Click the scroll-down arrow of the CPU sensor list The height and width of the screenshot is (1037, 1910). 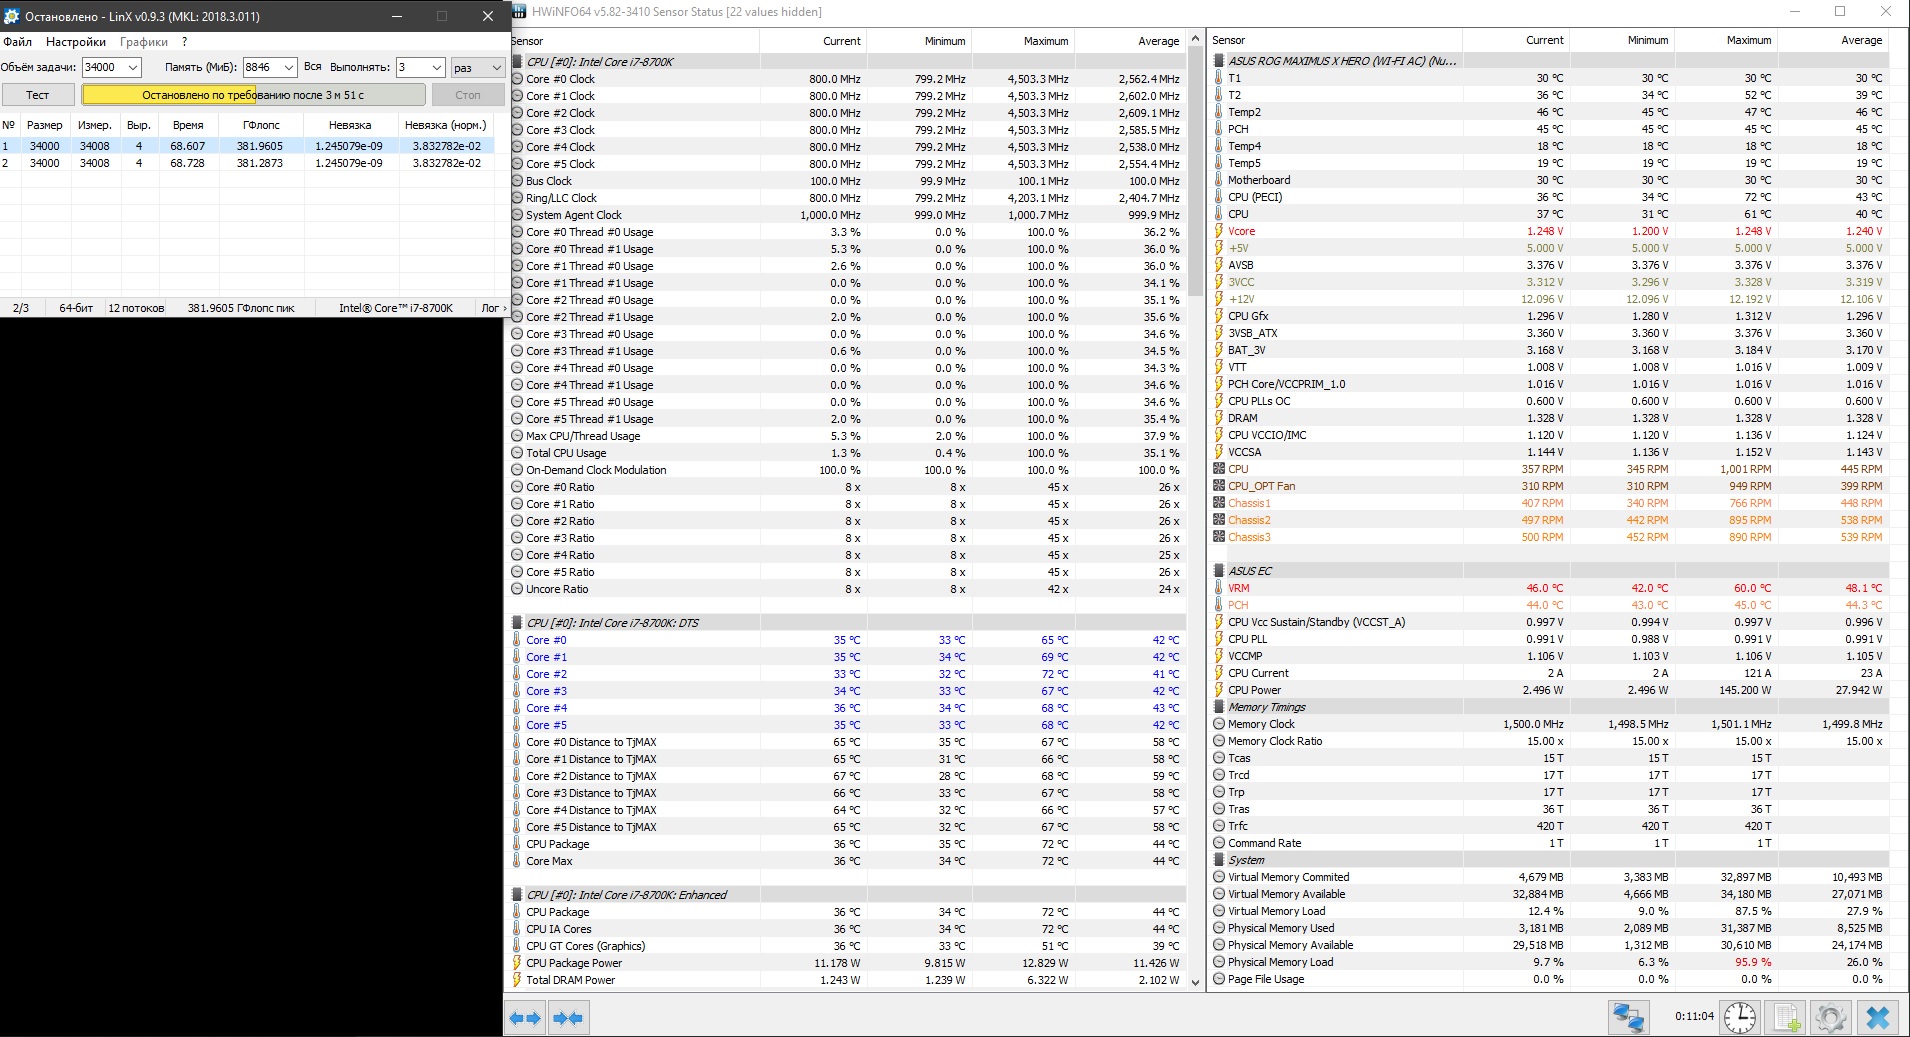coord(1195,982)
